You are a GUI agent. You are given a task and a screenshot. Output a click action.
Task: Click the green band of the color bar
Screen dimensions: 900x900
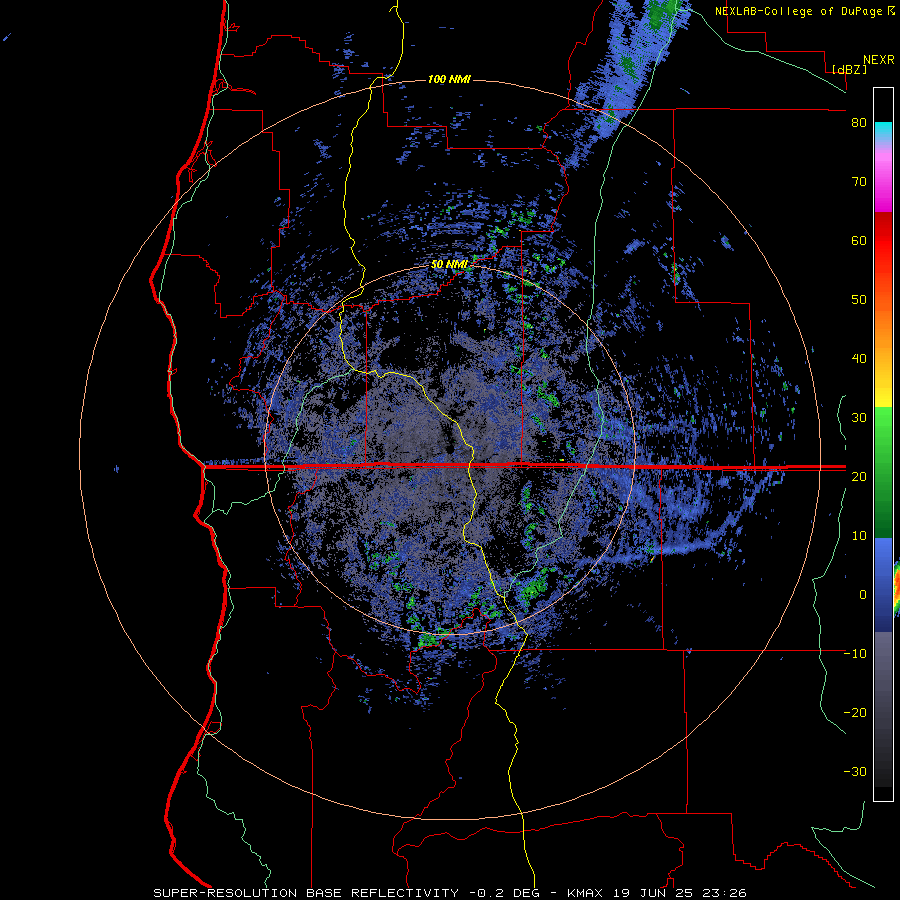click(883, 472)
